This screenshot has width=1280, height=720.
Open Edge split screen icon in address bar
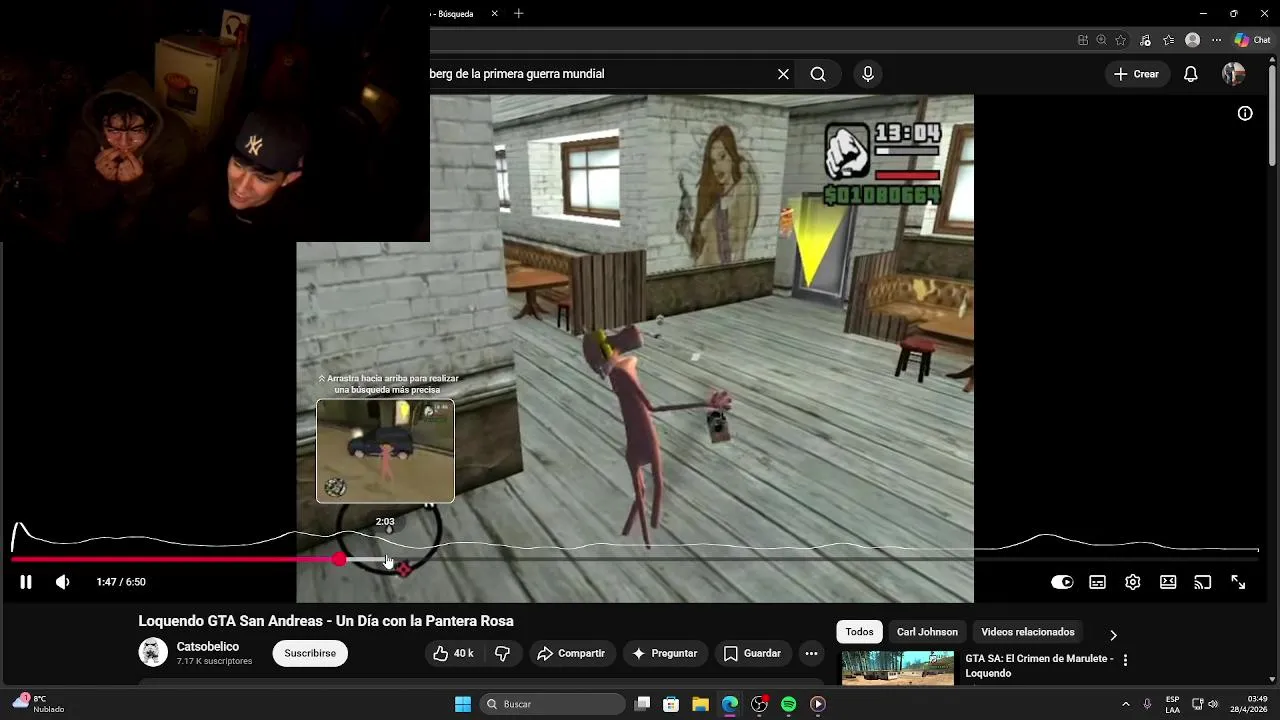[x=1083, y=40]
